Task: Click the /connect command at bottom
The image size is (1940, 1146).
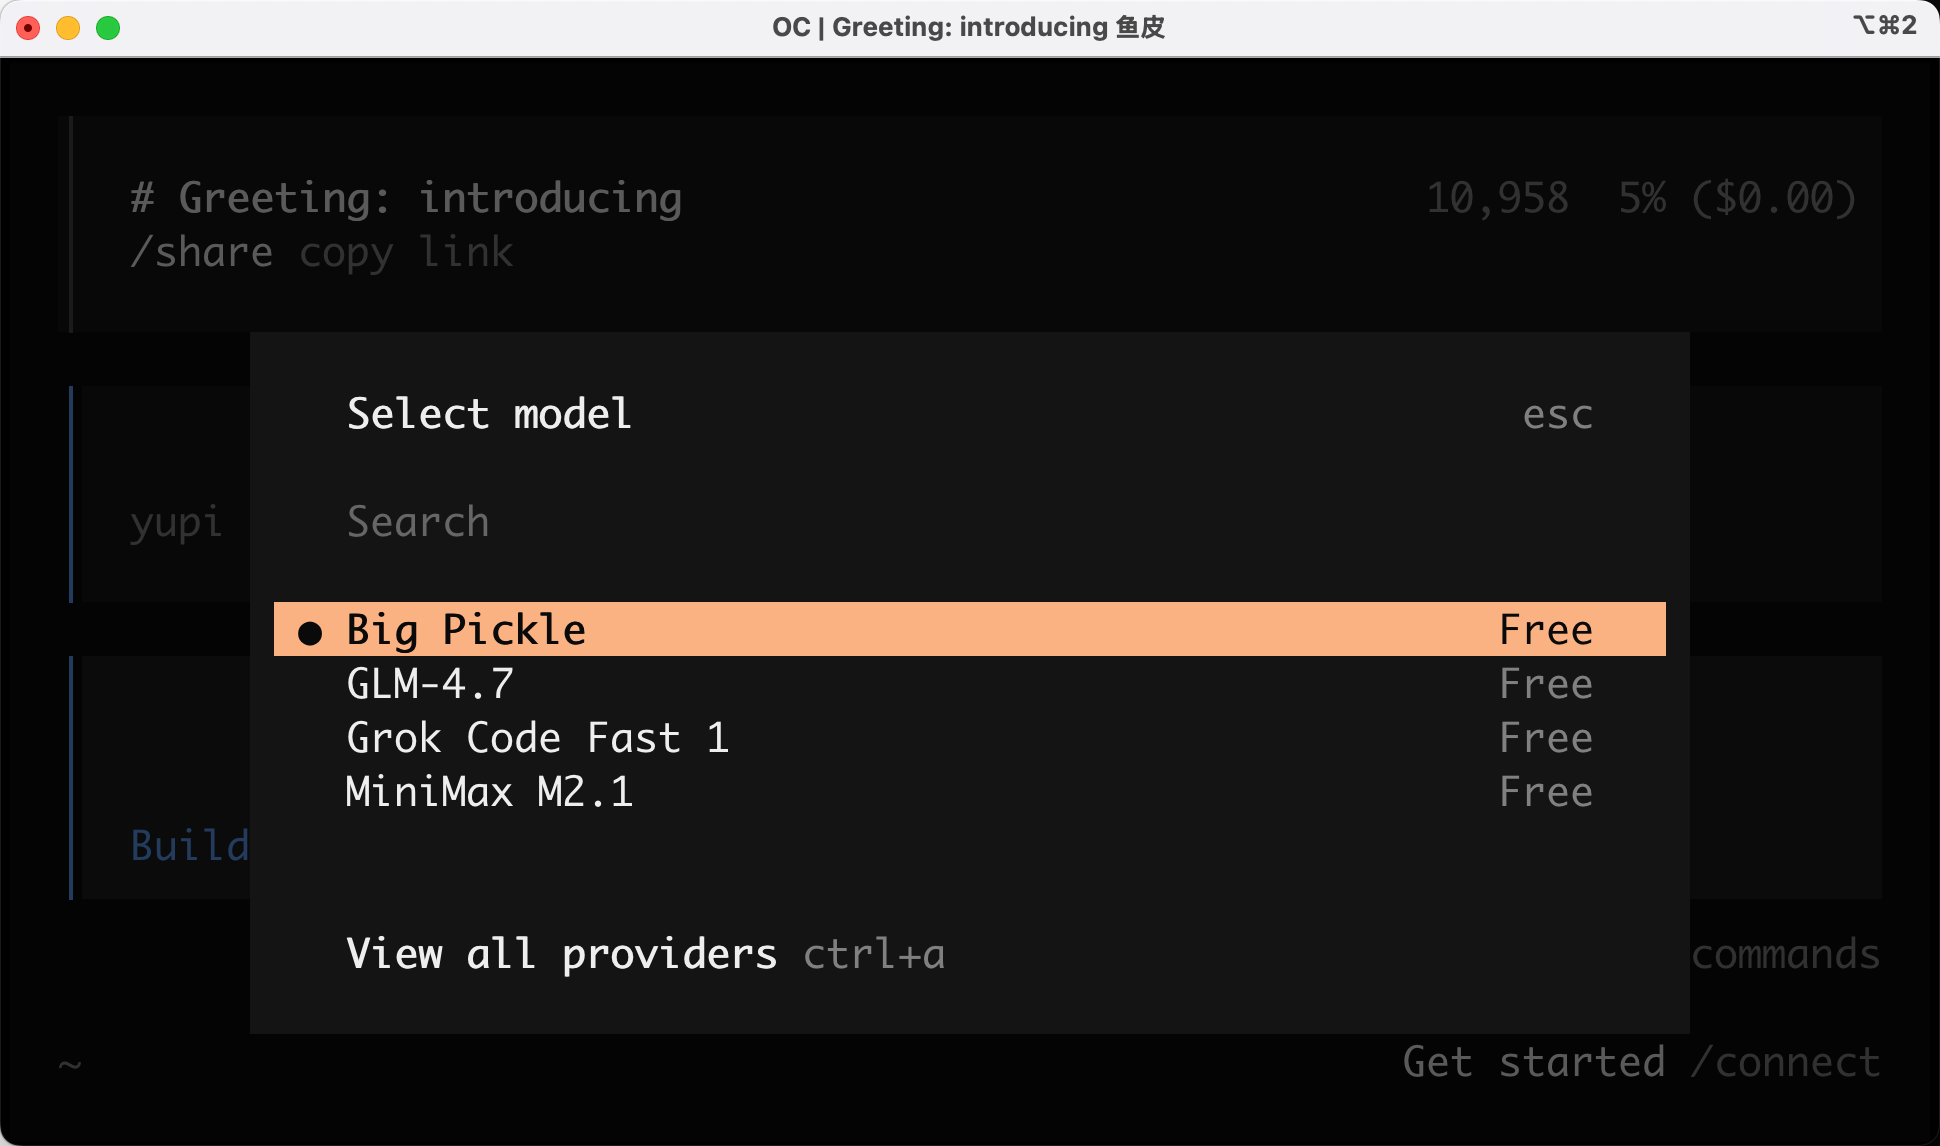Action: point(1785,1062)
